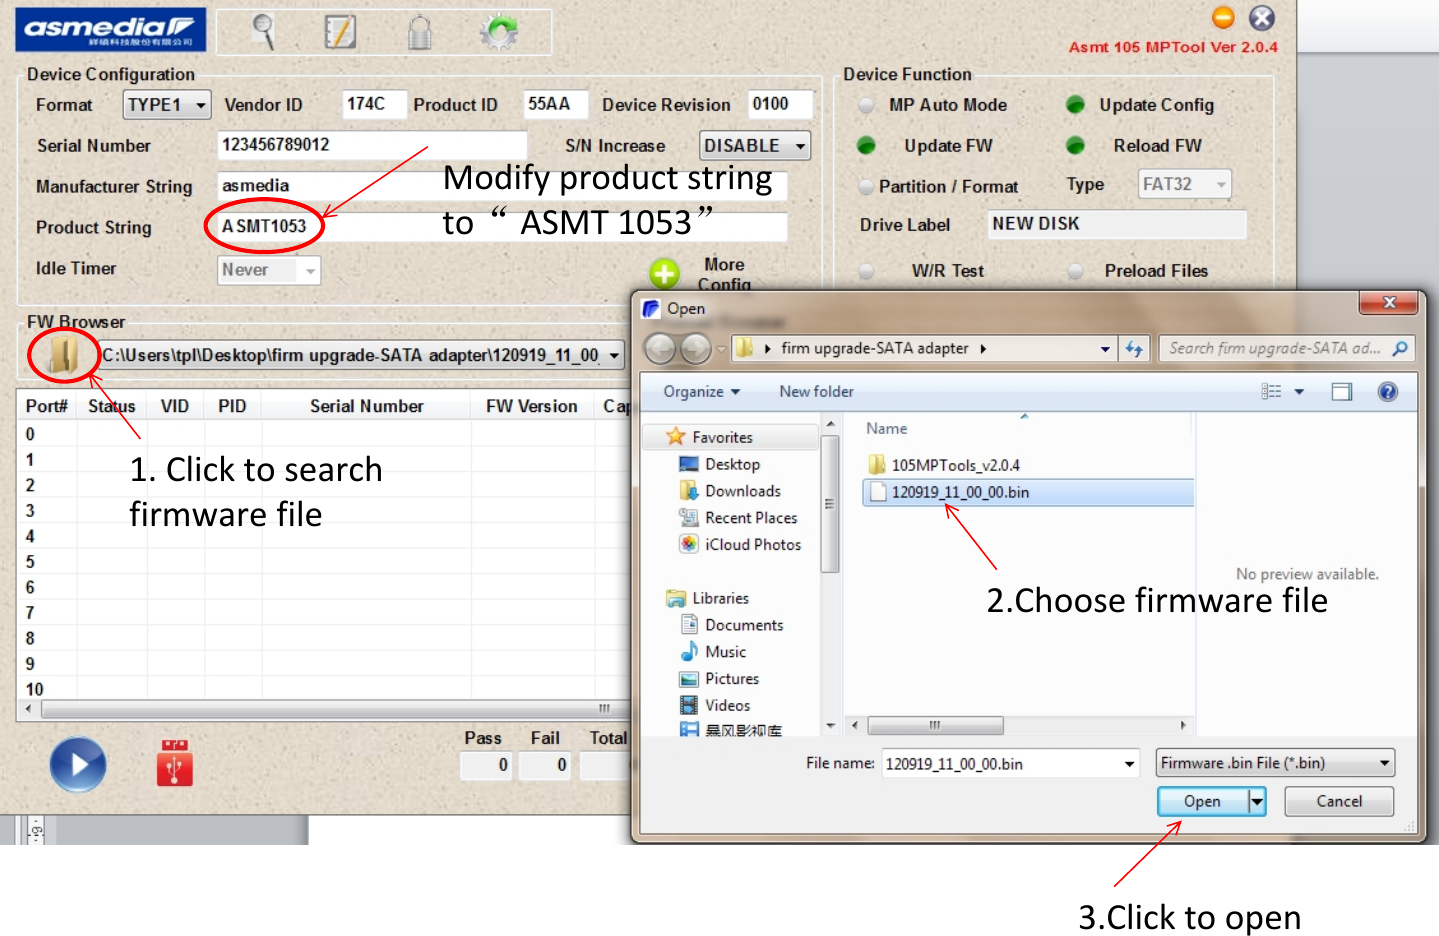Image resolution: width=1439 pixels, height=936 pixels.
Task: Open the Organize menu
Action: pos(701,392)
